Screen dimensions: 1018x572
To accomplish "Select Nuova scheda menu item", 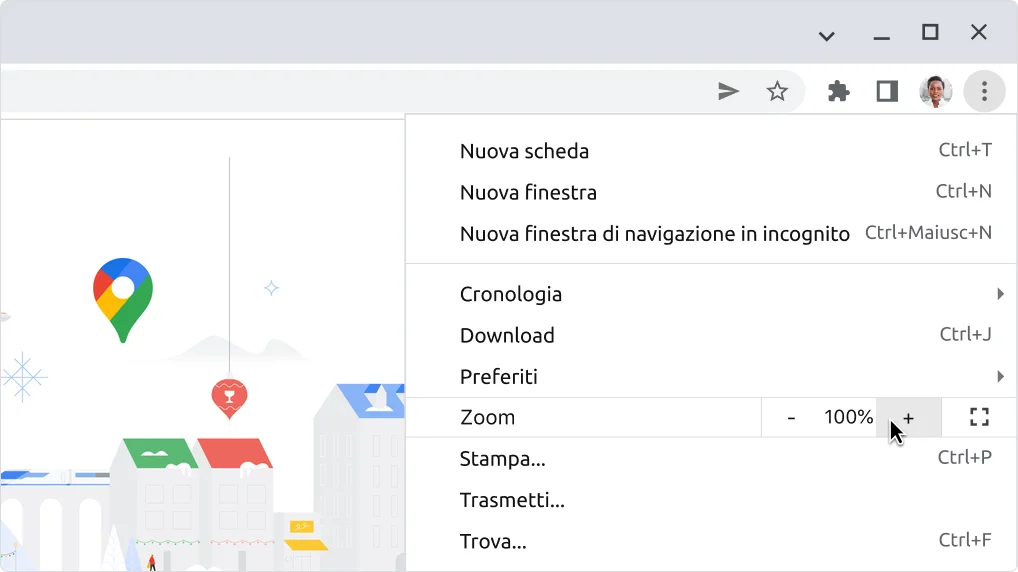I will click(x=712, y=151).
